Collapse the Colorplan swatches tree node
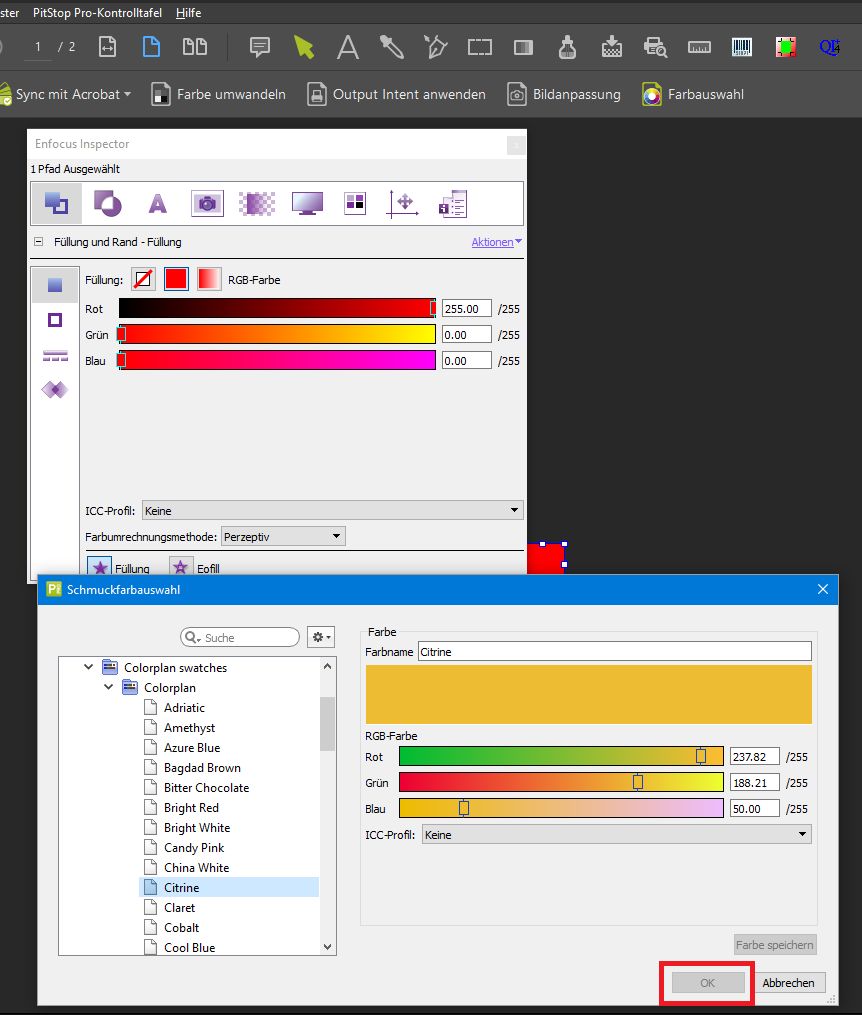Image resolution: width=862 pixels, height=1015 pixels. [x=89, y=667]
